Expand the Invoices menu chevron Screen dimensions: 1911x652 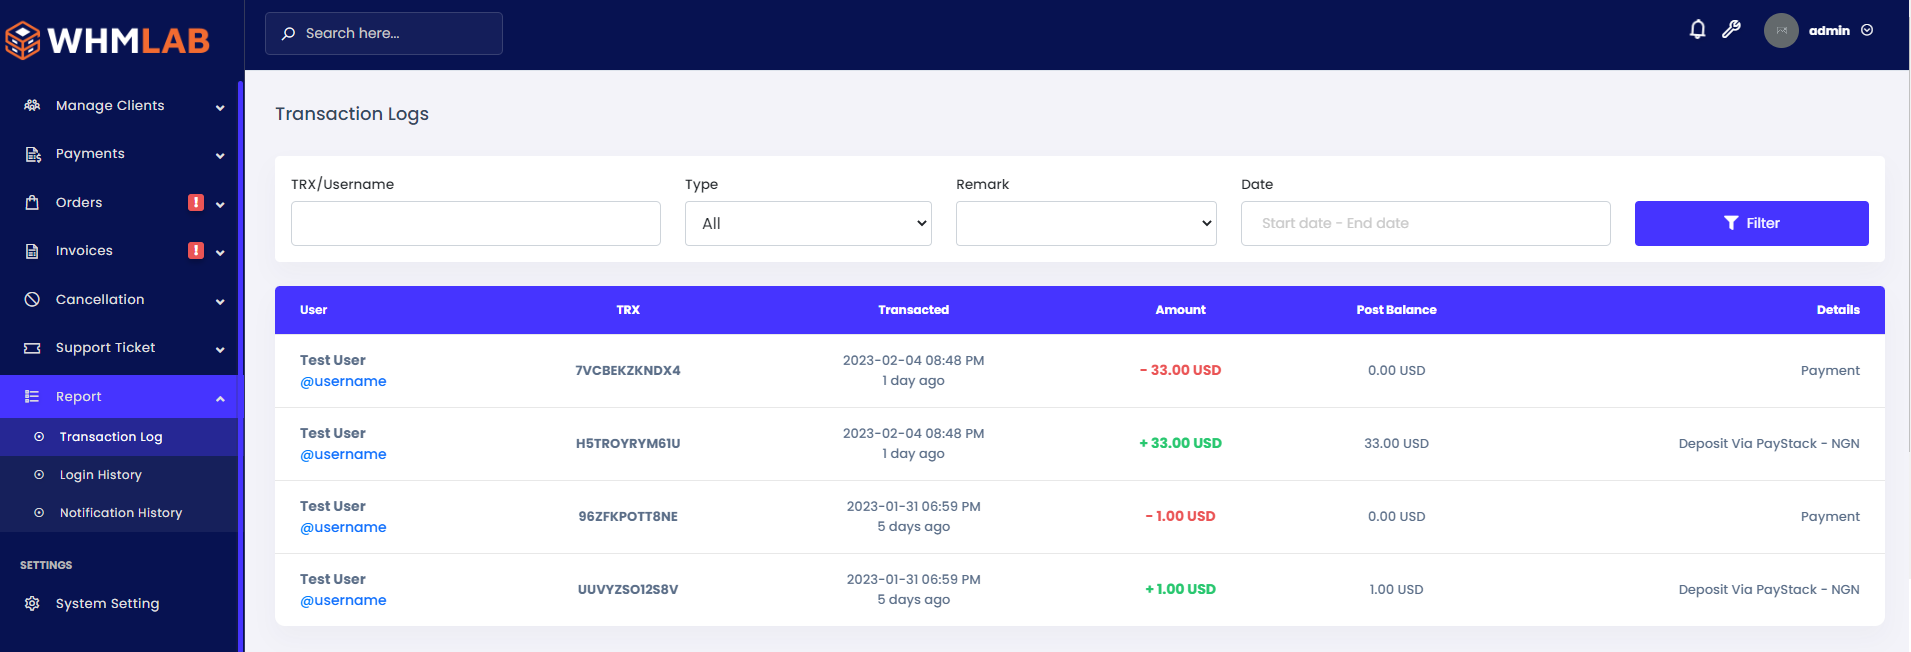[x=220, y=252]
